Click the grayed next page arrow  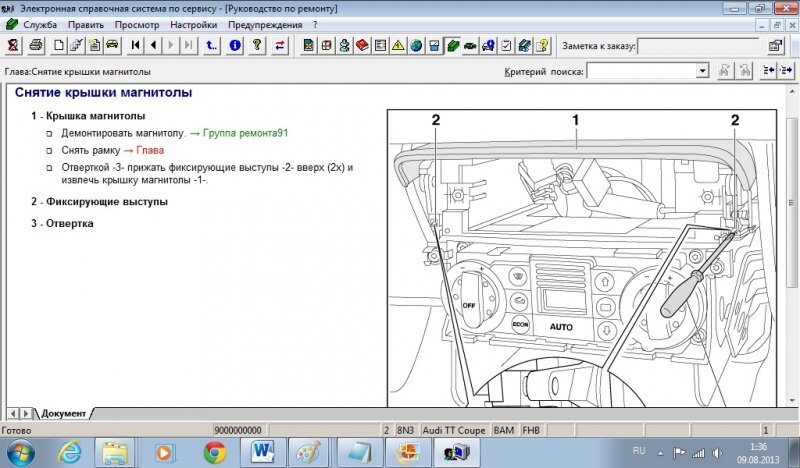click(171, 45)
